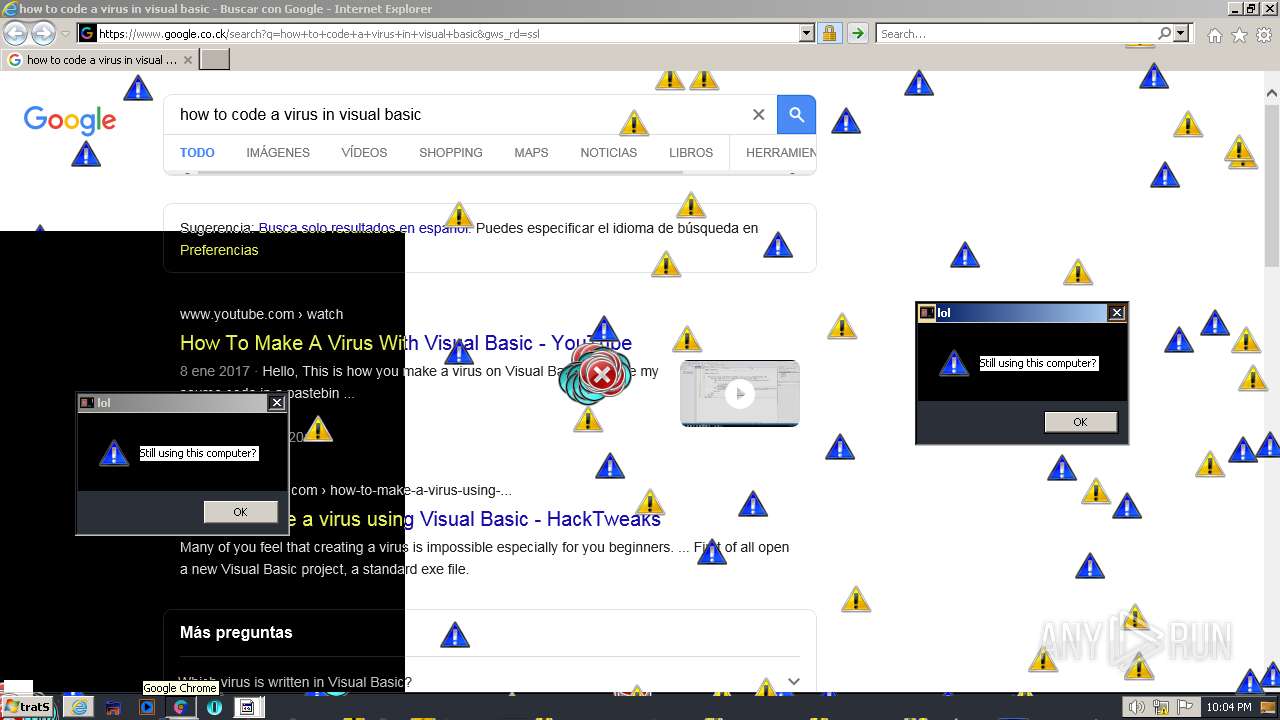The image size is (1280, 720).
Task: Open the IE Tools gear icon
Action: tap(1264, 35)
